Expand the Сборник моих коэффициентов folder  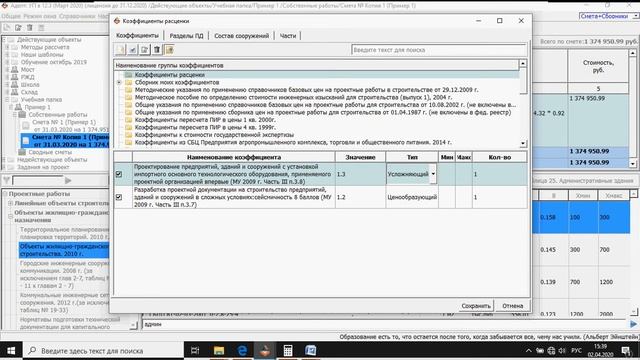pyautogui.click(x=119, y=82)
